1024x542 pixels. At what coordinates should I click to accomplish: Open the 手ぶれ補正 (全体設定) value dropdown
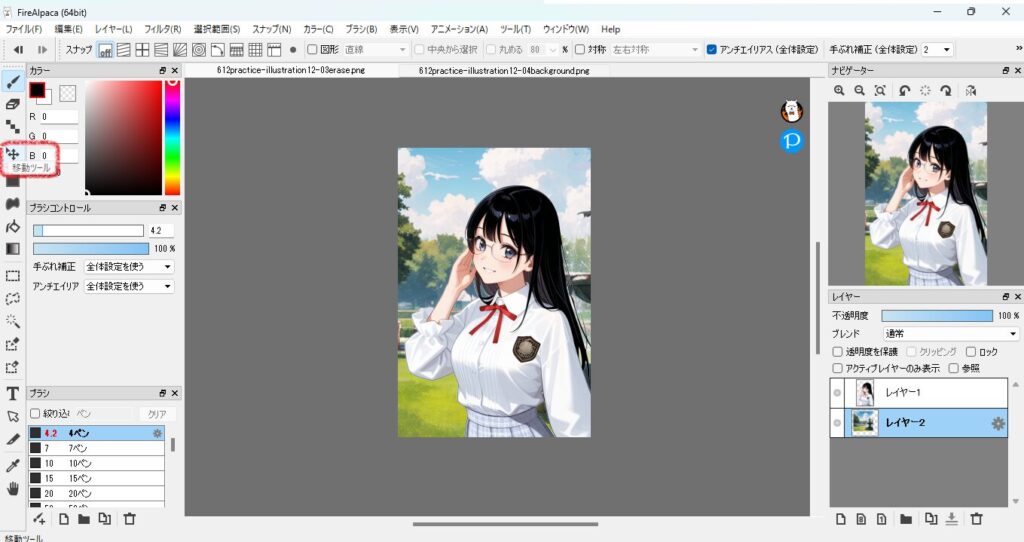938,50
